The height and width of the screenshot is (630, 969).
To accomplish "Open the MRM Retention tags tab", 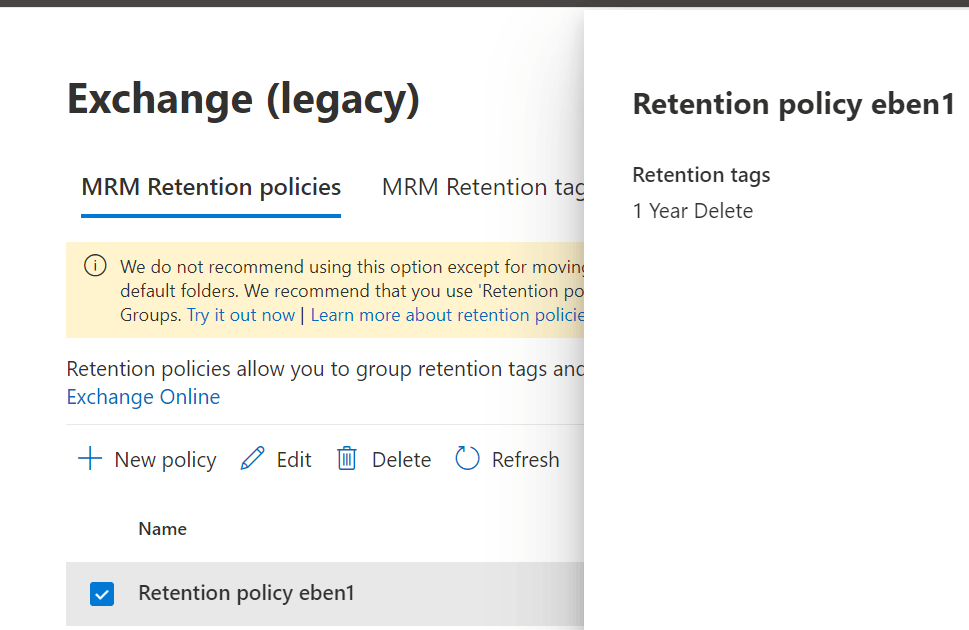I will coord(480,187).
